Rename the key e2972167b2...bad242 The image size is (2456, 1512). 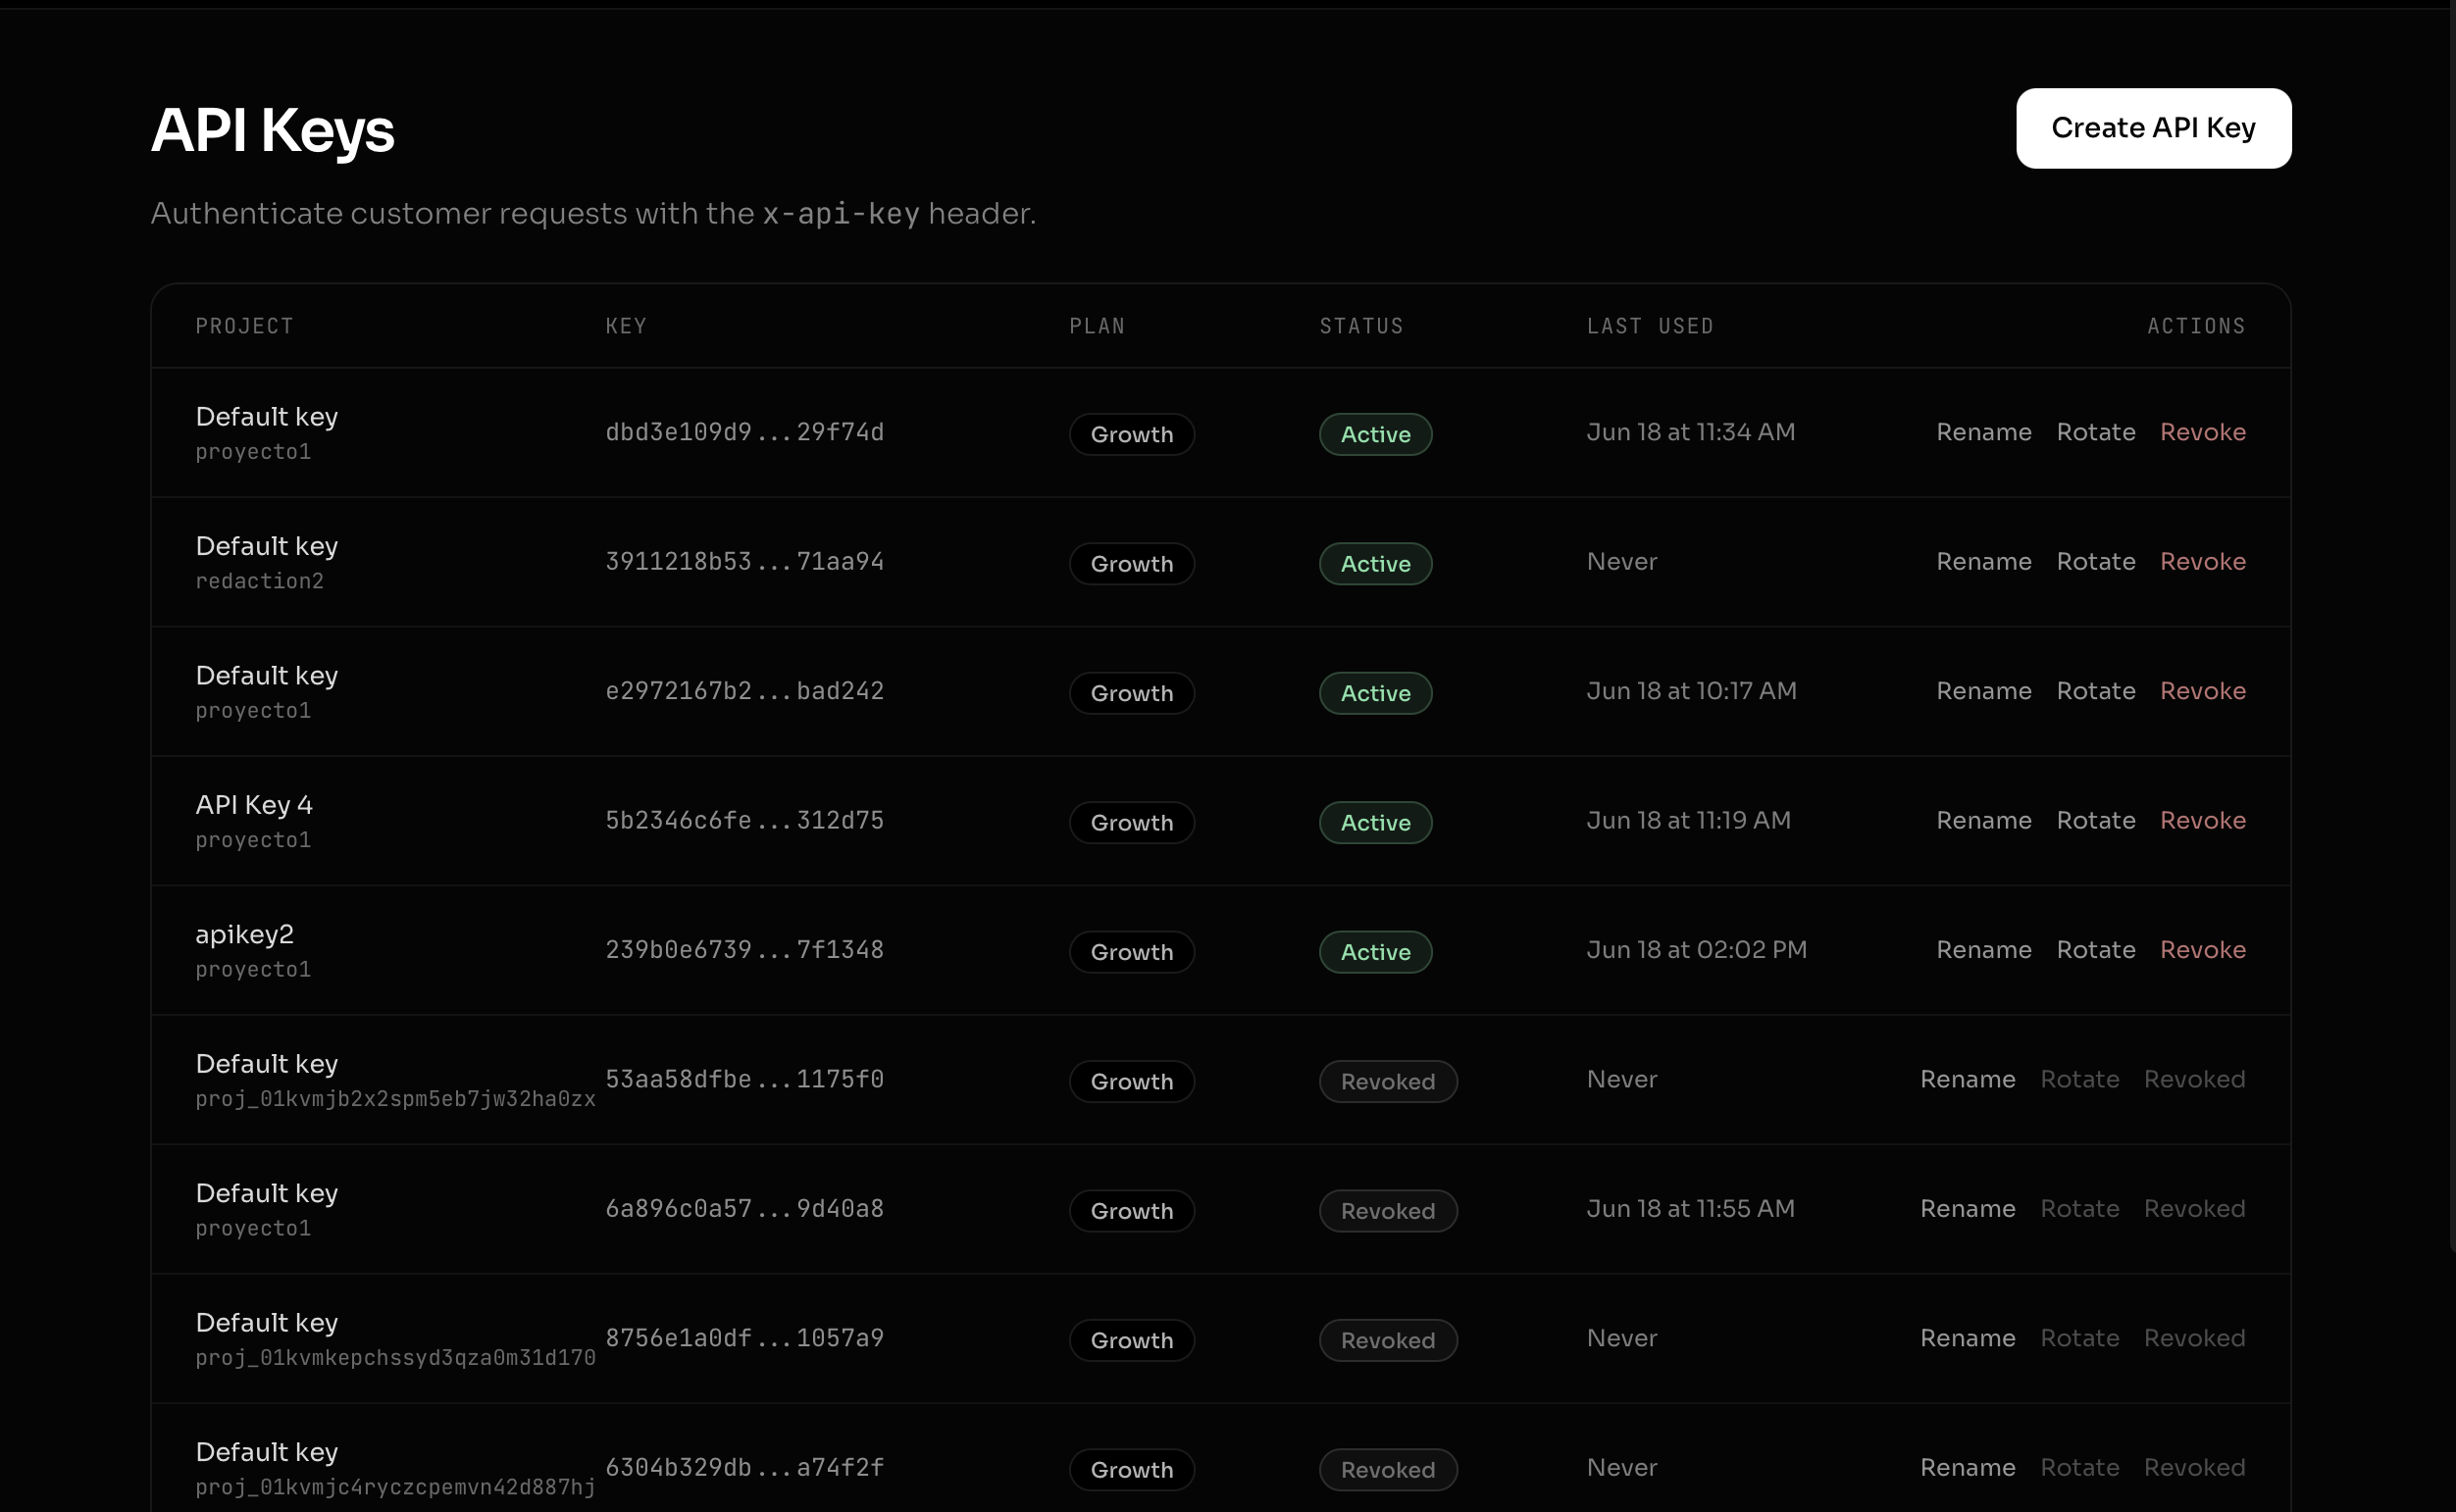click(1983, 691)
